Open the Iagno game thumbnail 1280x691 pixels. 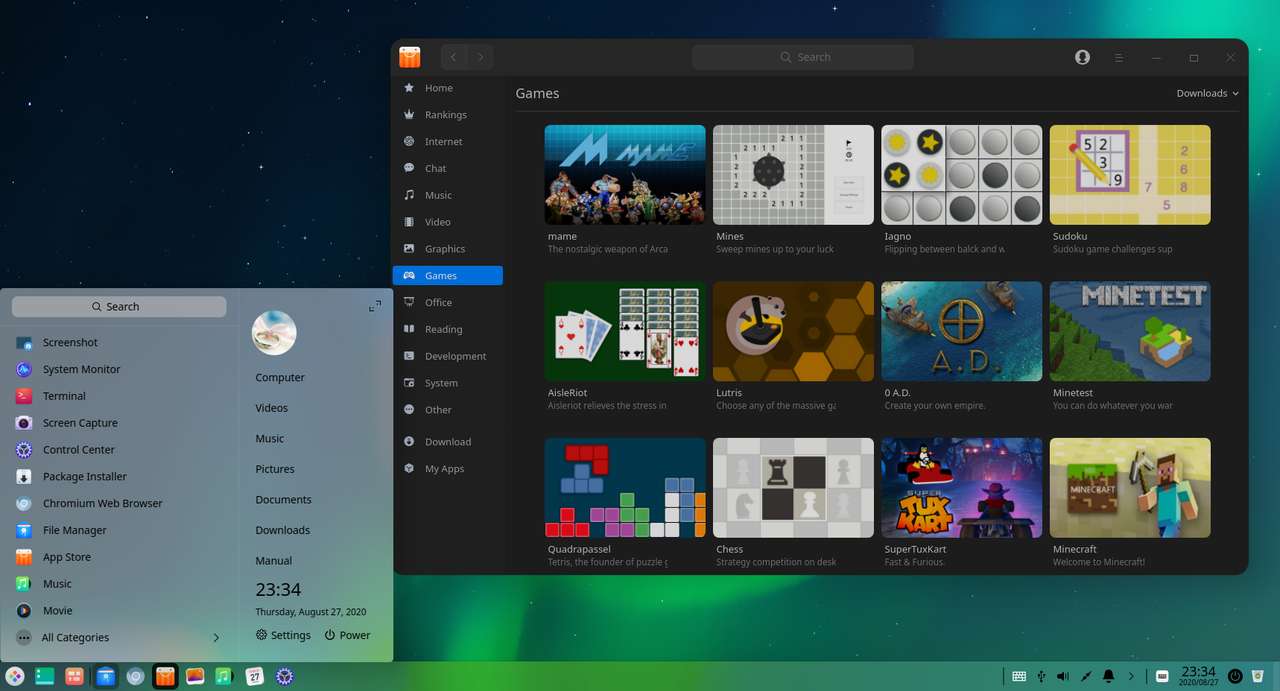[x=961, y=175]
